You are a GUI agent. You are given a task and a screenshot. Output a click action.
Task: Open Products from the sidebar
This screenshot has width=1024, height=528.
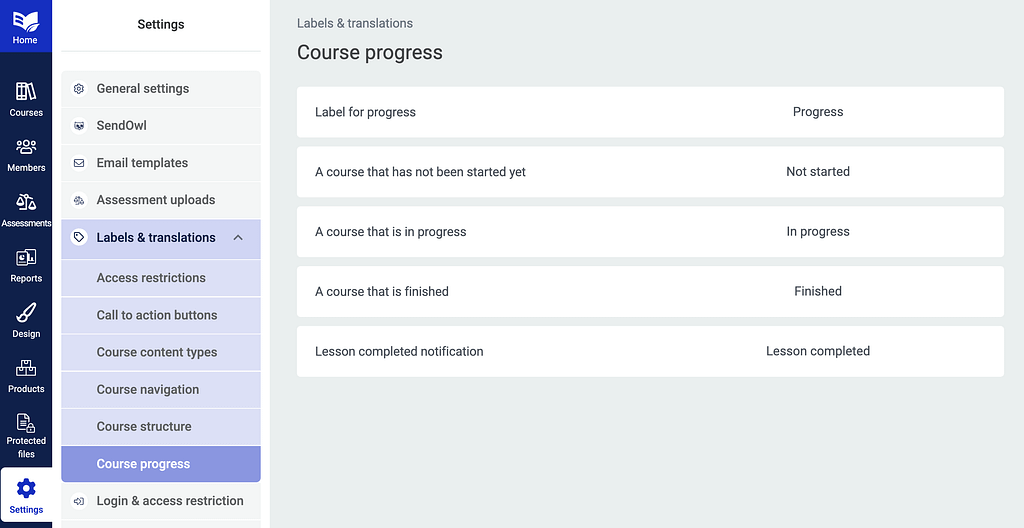(26, 376)
